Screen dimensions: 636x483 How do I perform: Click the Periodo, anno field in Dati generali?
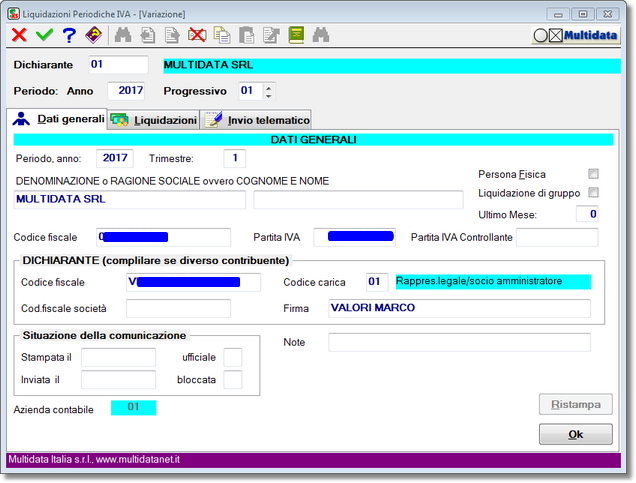click(x=115, y=158)
